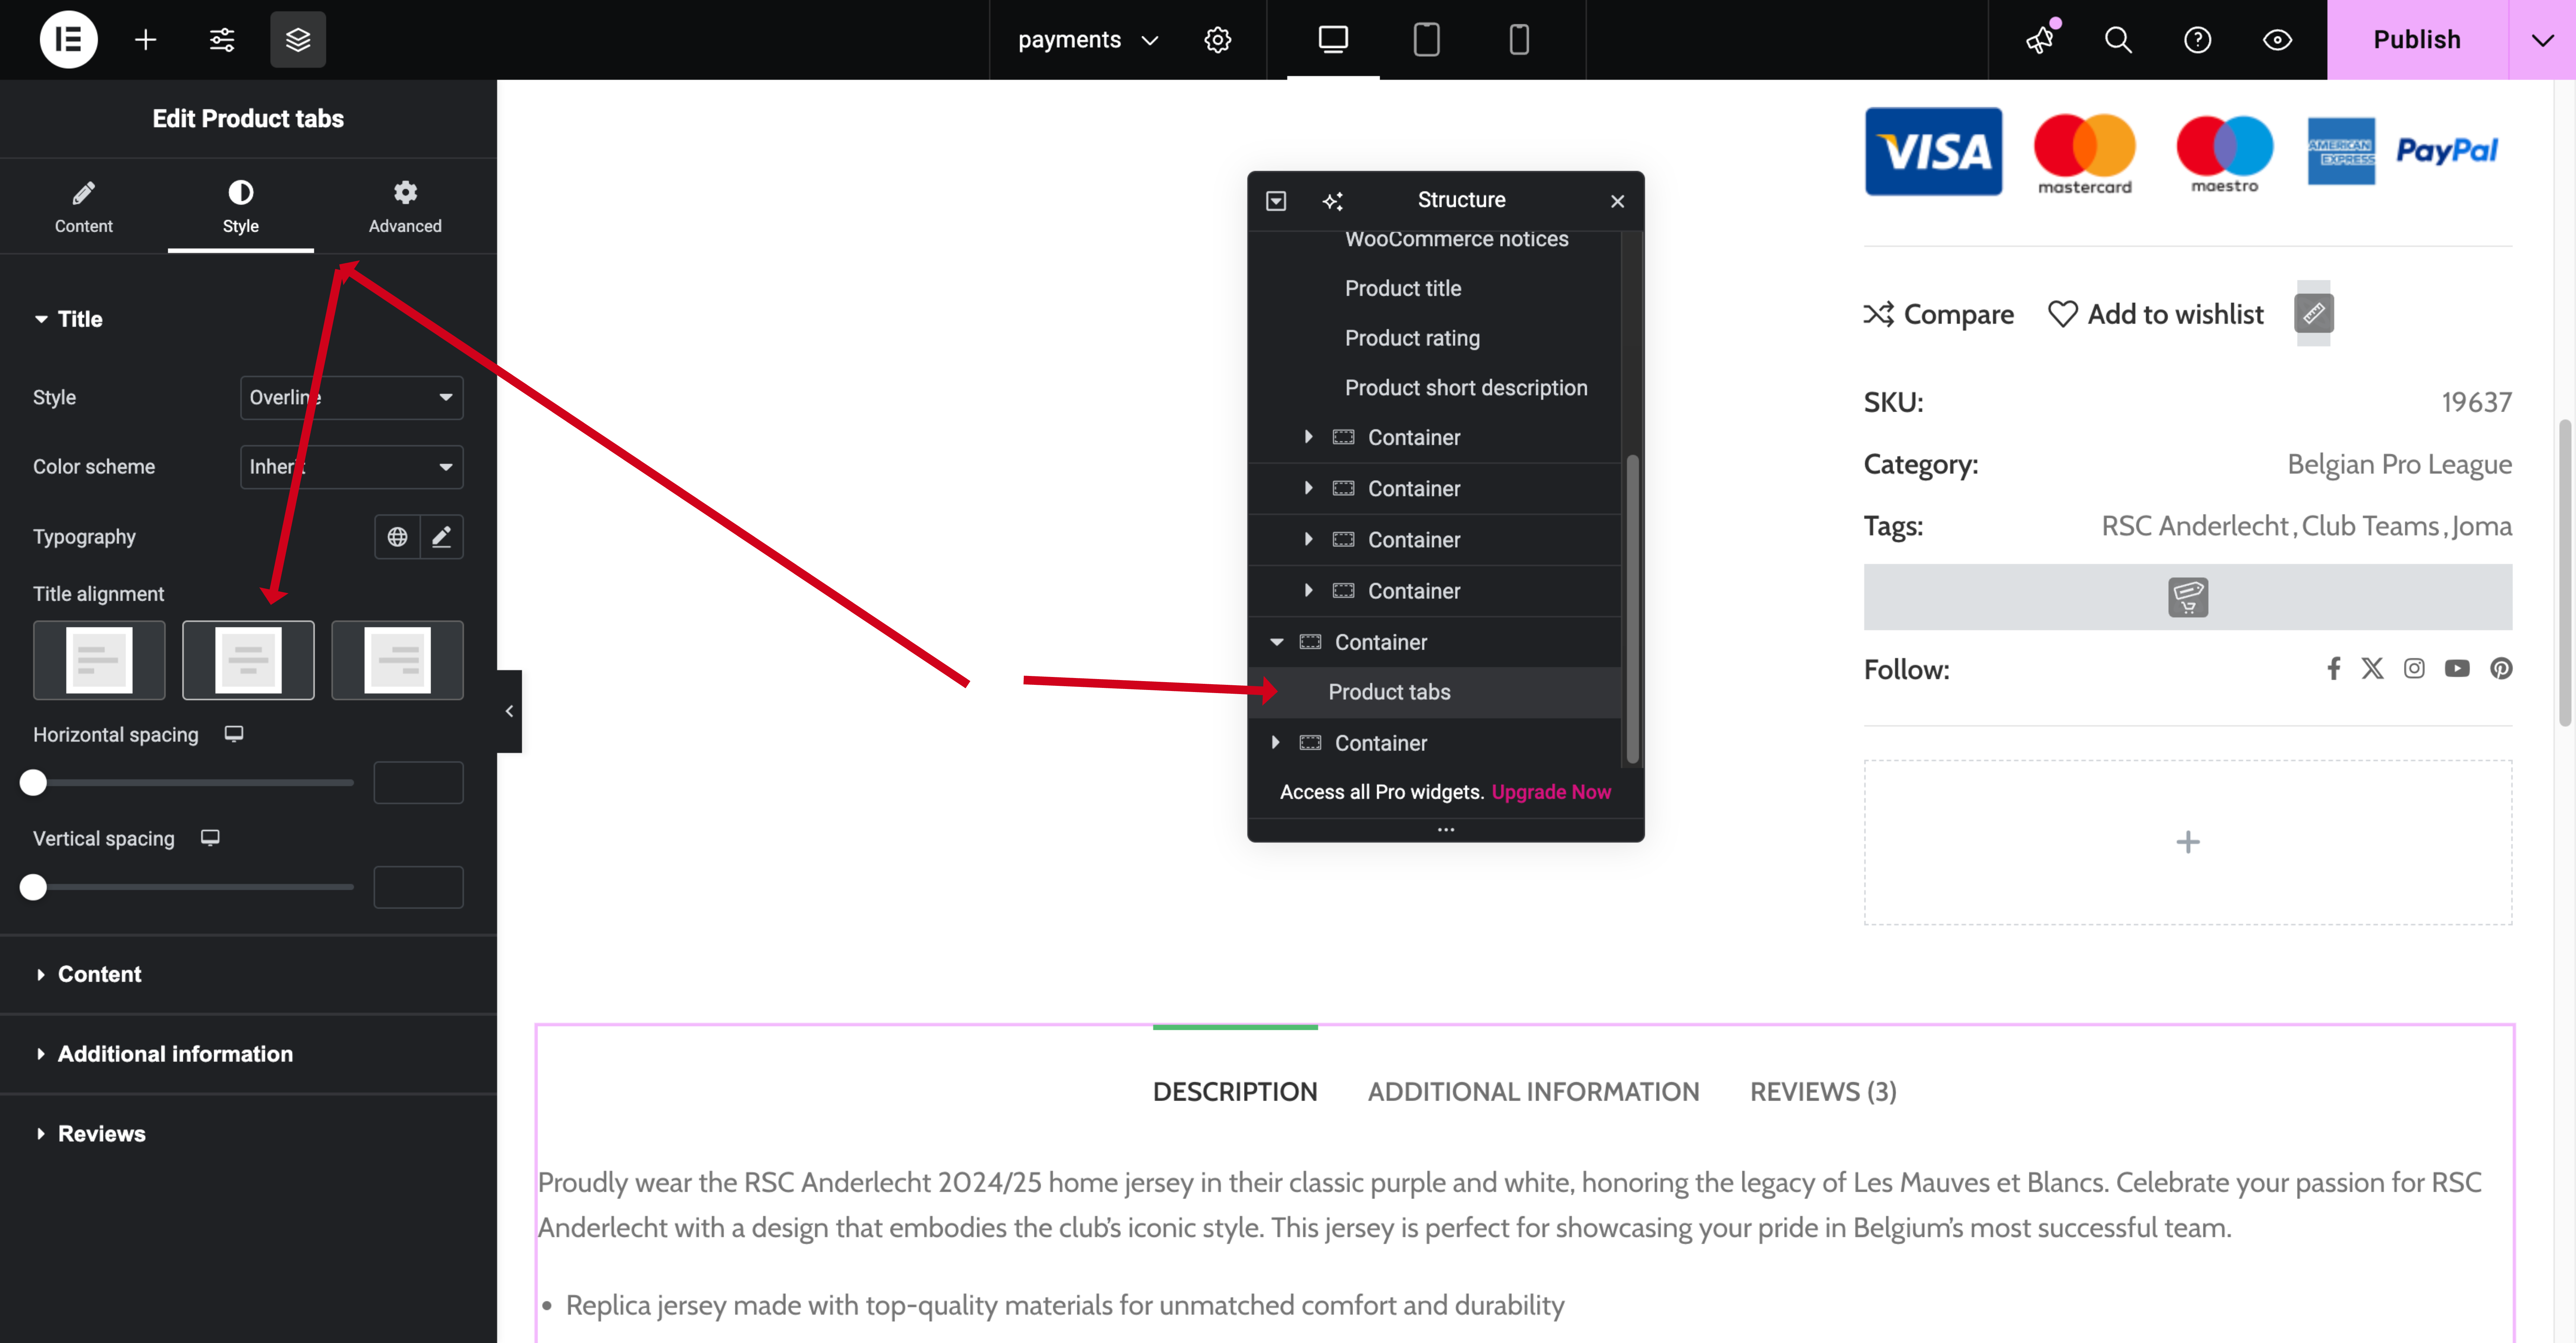2576x1343 pixels.
Task: Set title alignment to center
Action: click(248, 660)
